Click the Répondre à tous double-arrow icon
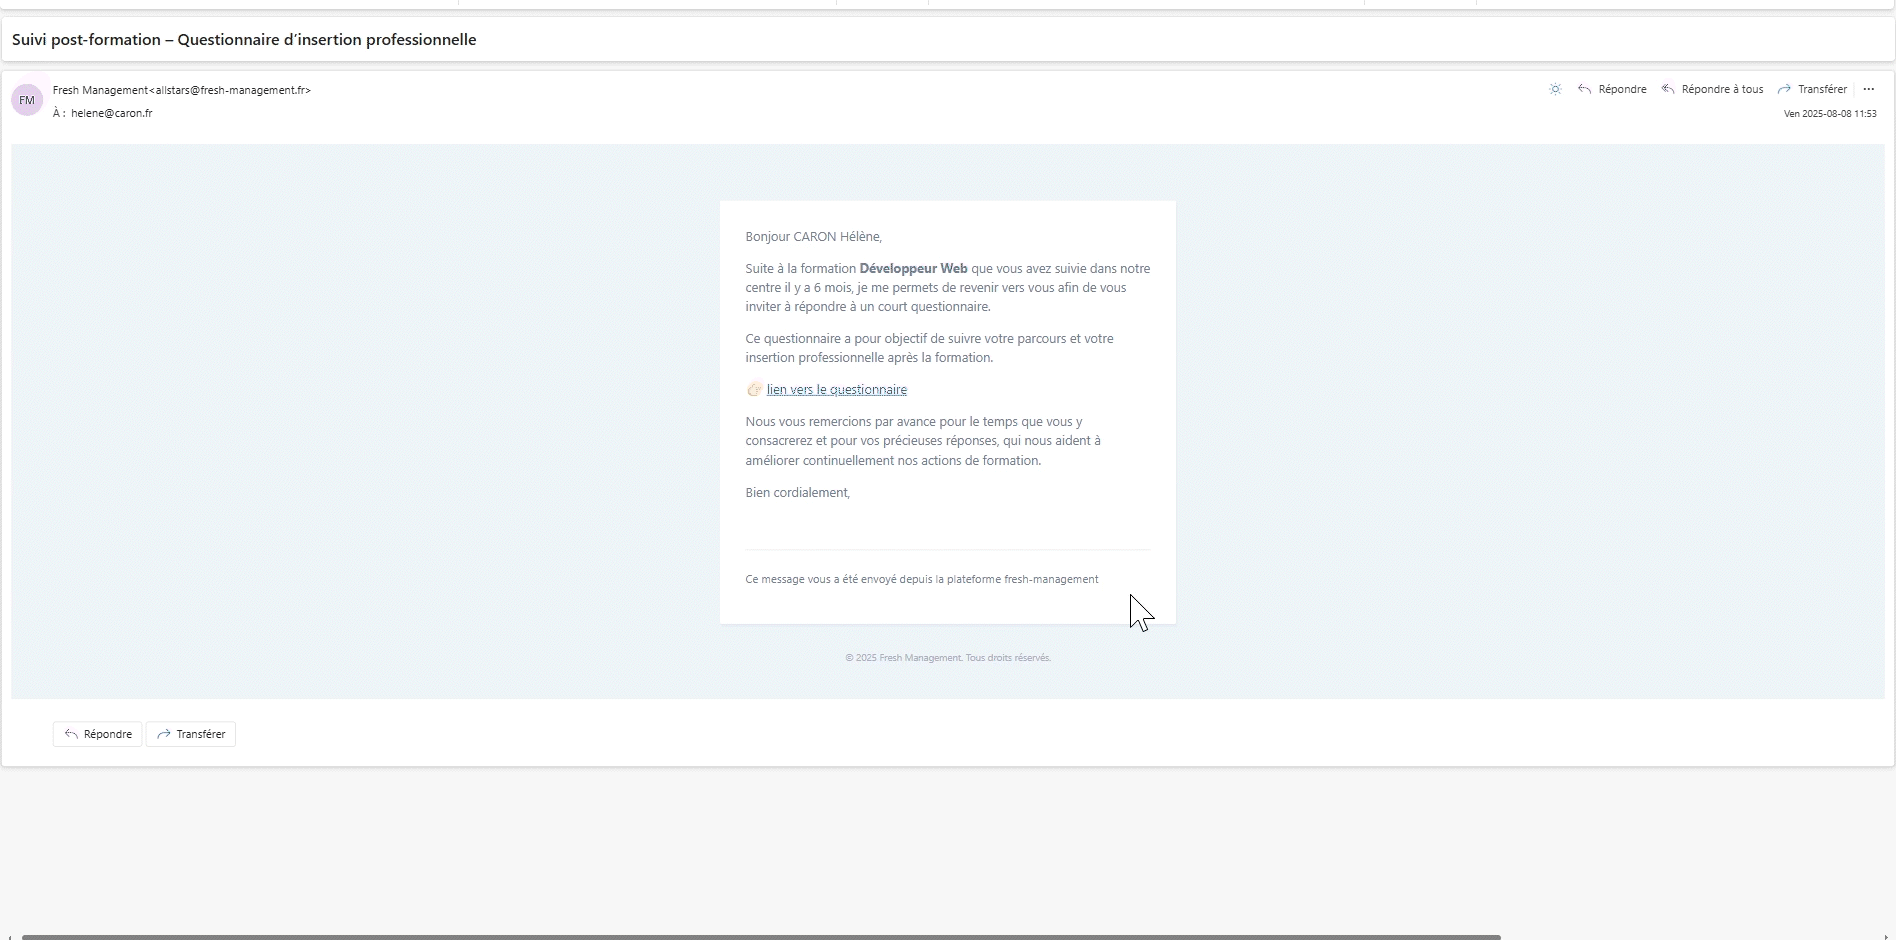The width and height of the screenshot is (1896, 940). click(1668, 89)
